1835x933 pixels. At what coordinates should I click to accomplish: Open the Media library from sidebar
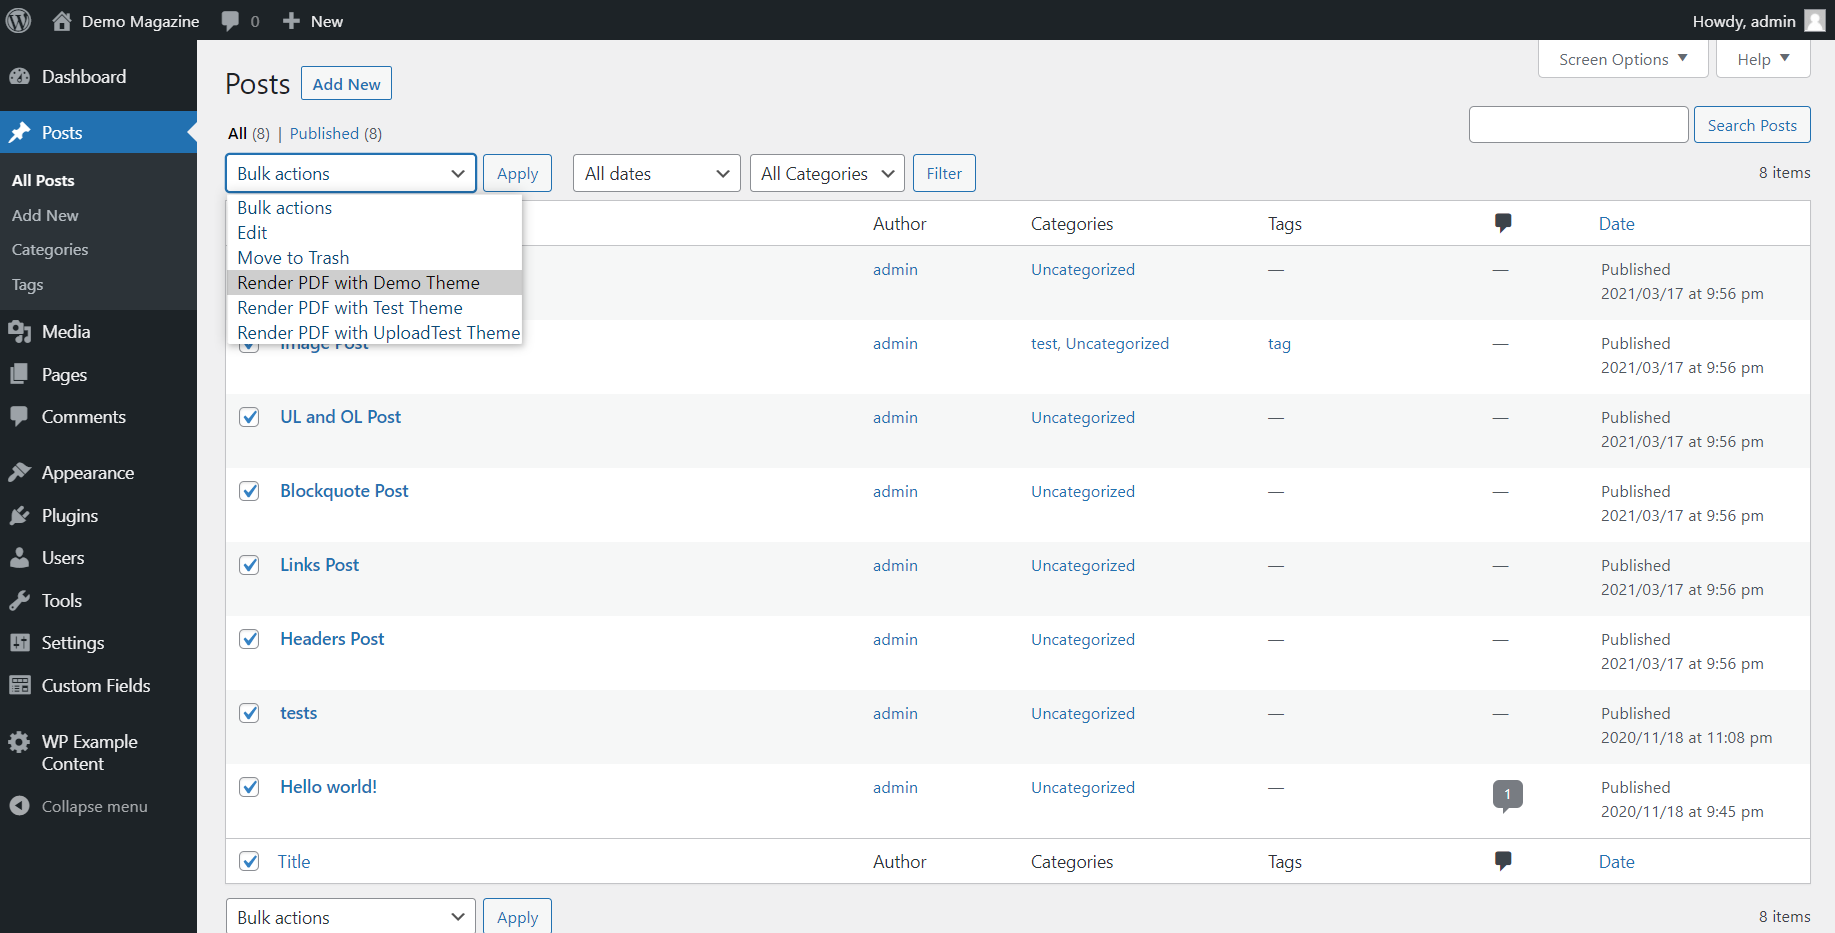click(66, 331)
